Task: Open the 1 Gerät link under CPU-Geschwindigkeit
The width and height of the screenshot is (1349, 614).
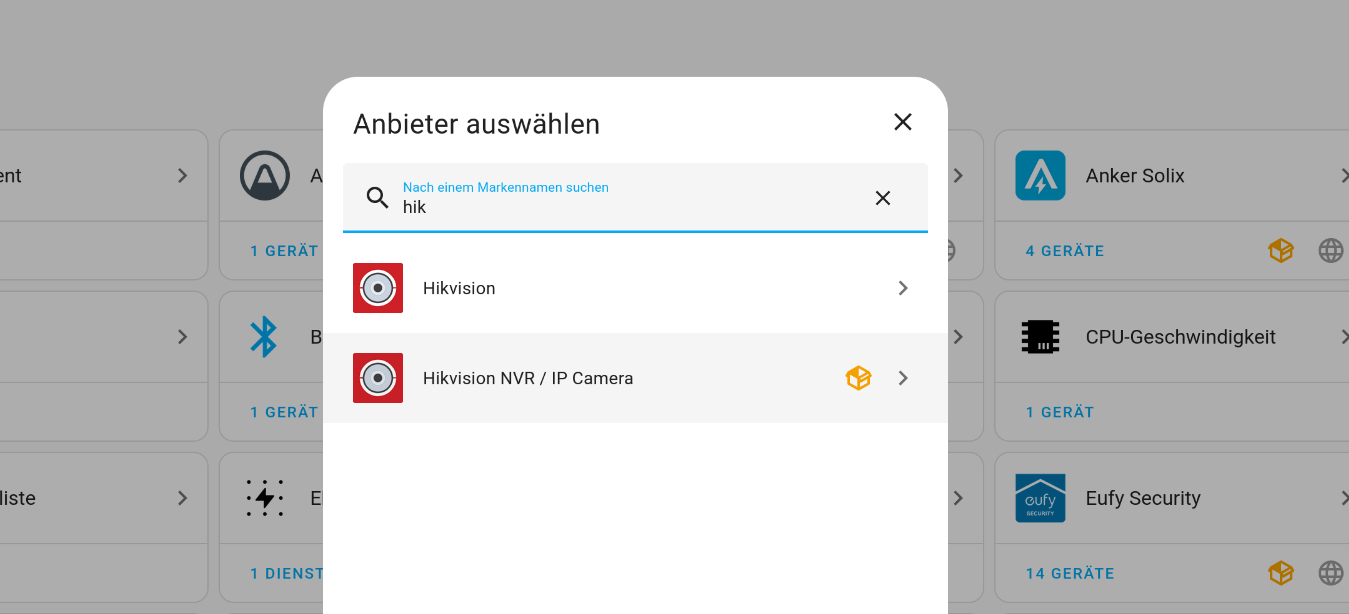Action: pos(1060,412)
